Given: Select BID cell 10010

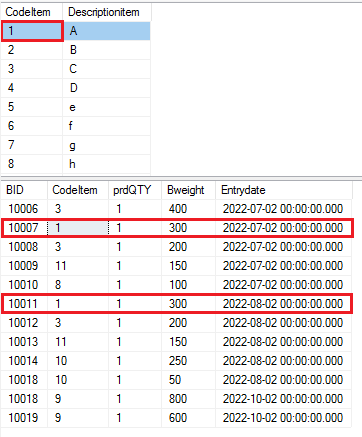Looking at the screenshot, I should click(x=24, y=285).
